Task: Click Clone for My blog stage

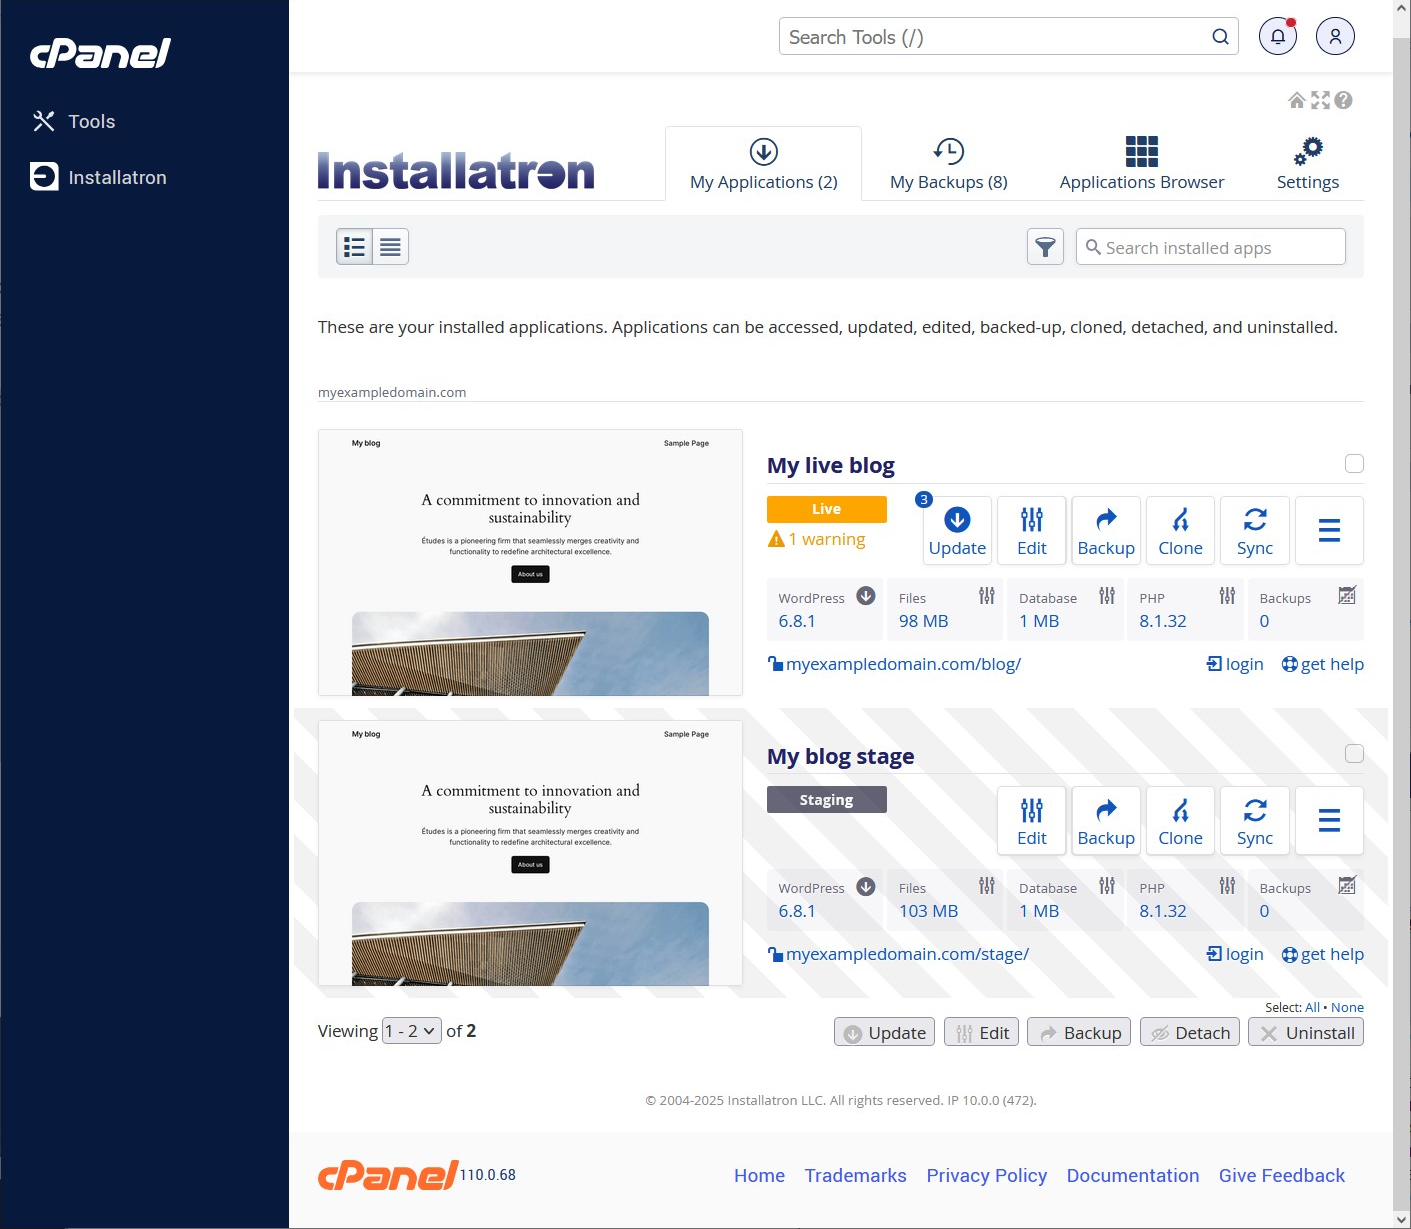Action: (1180, 821)
